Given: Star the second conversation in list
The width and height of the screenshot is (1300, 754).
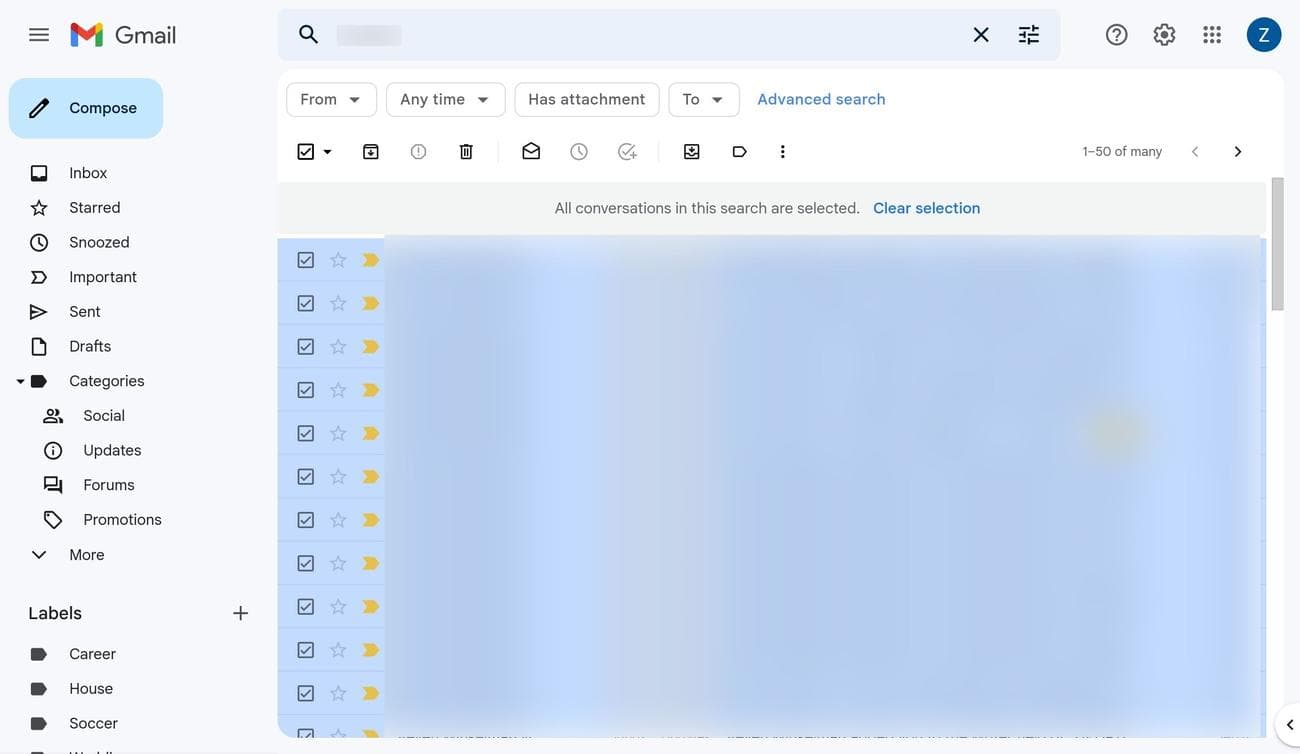Looking at the screenshot, I should (x=338, y=303).
